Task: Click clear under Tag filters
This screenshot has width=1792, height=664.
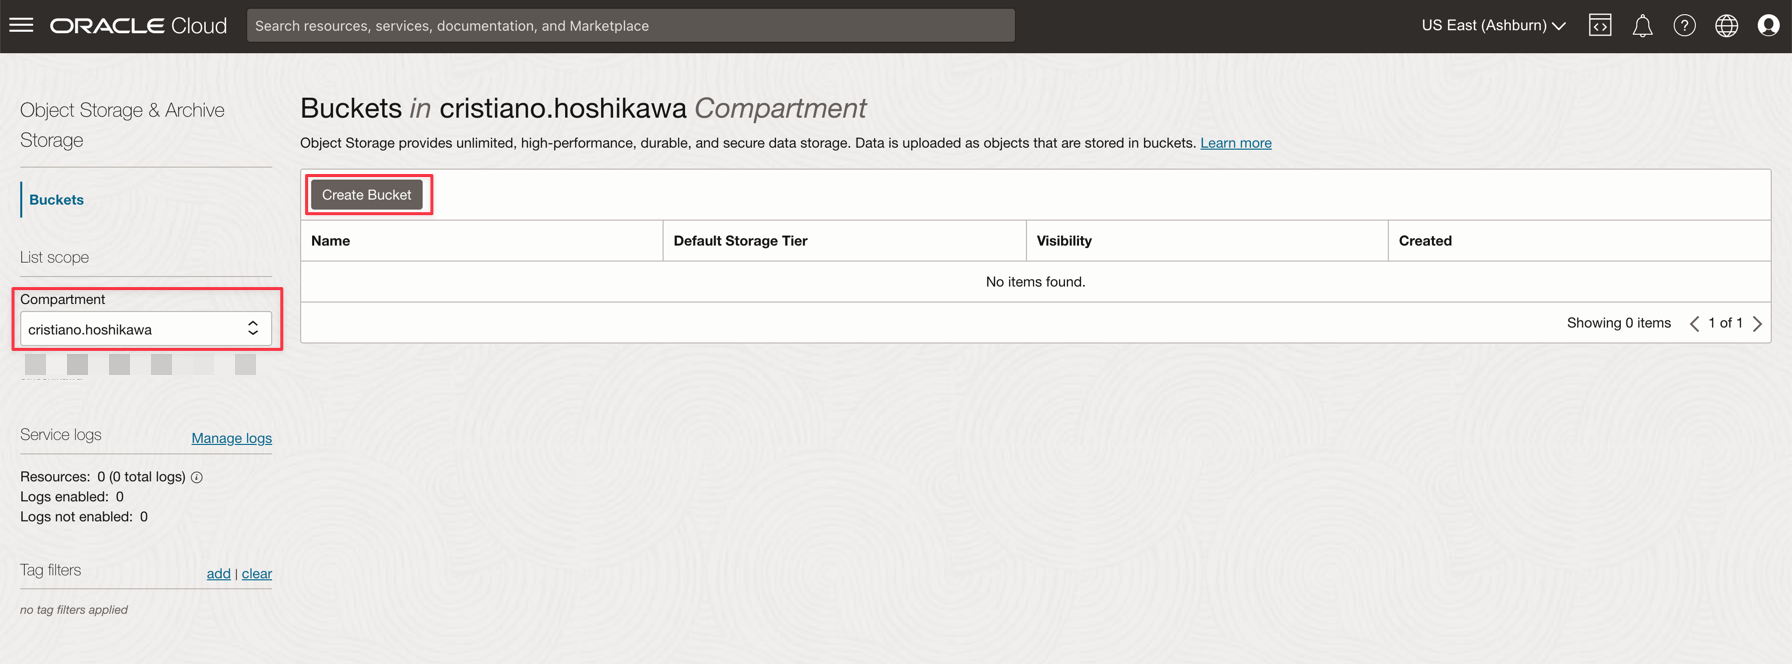Action: 257,573
